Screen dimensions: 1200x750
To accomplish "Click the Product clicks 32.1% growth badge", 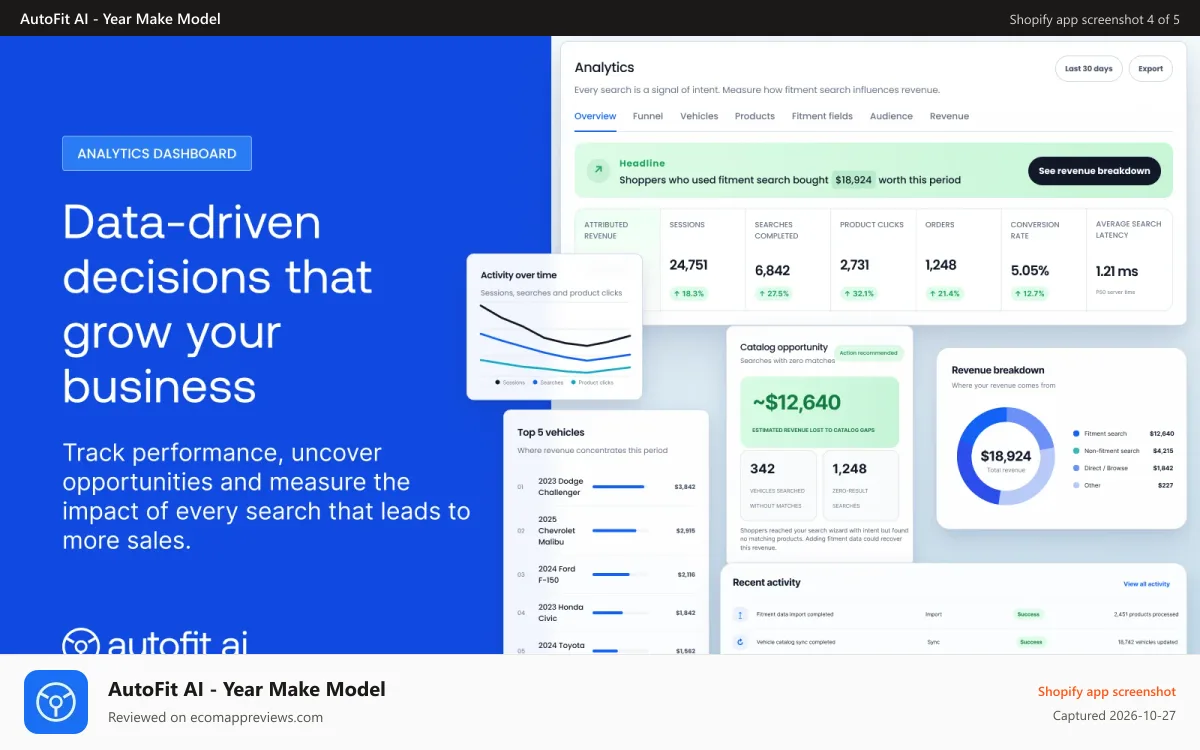I will [860, 294].
